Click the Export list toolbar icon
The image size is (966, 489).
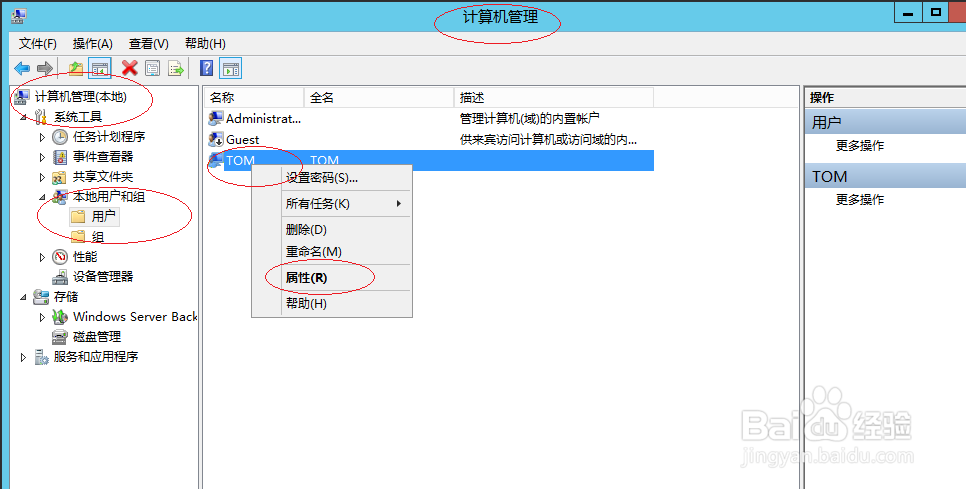pyautogui.click(x=176, y=68)
